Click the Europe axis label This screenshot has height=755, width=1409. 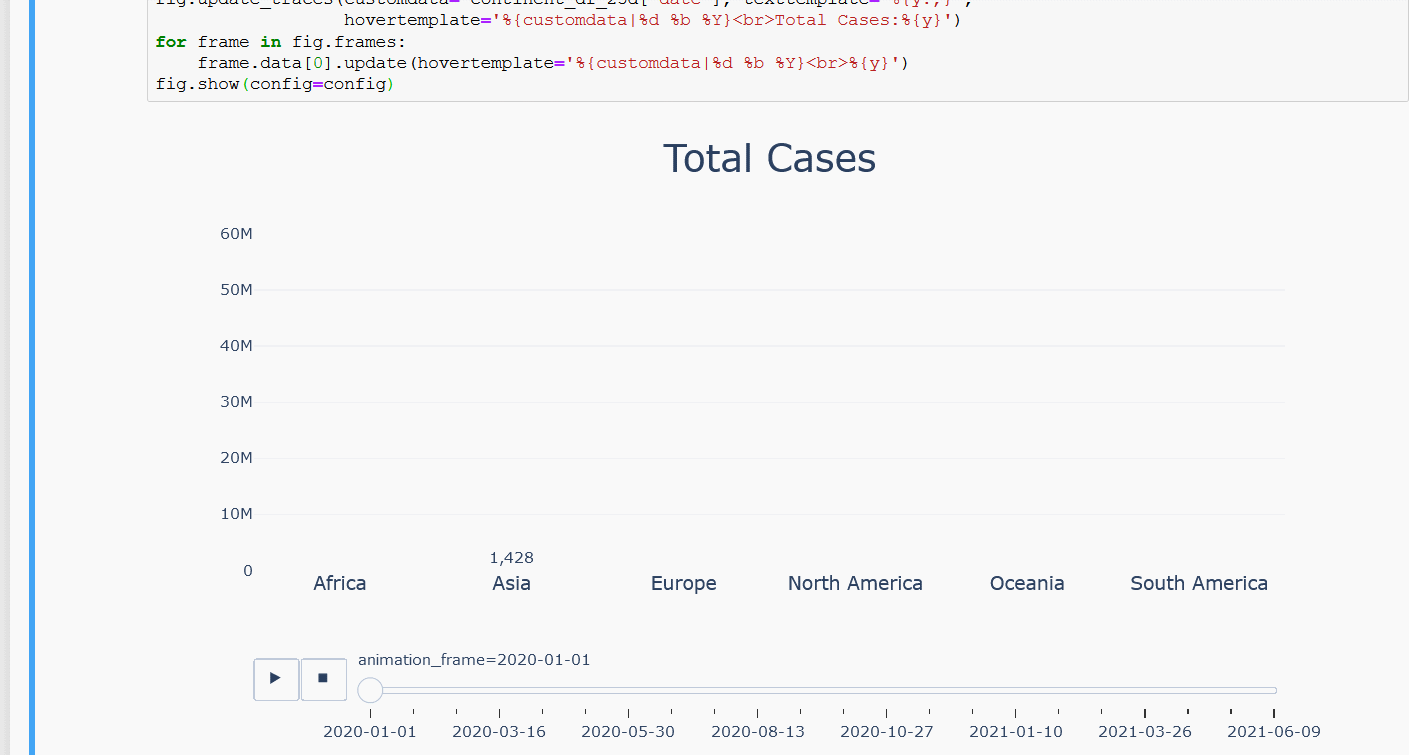(x=683, y=583)
